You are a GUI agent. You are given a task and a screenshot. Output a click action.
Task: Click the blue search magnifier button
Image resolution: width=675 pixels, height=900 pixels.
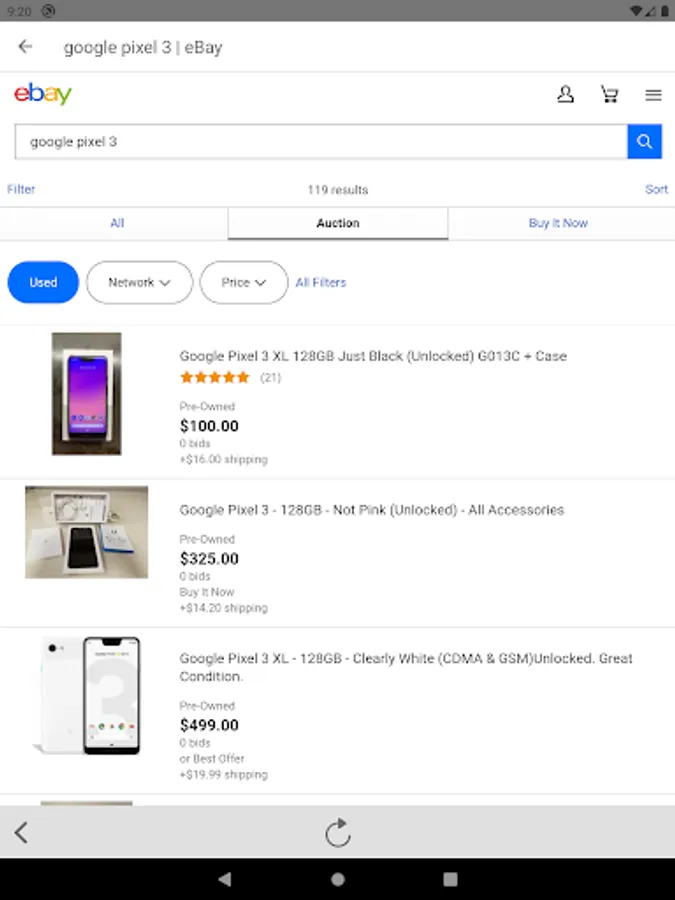click(645, 141)
